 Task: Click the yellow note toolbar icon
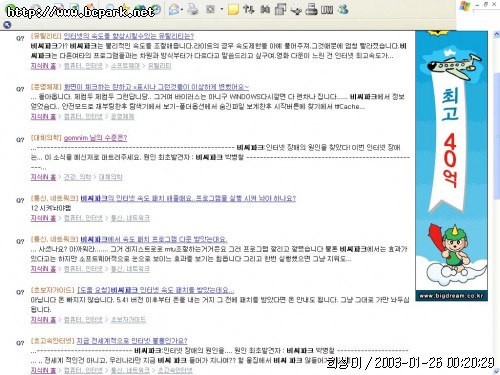click(233, 9)
